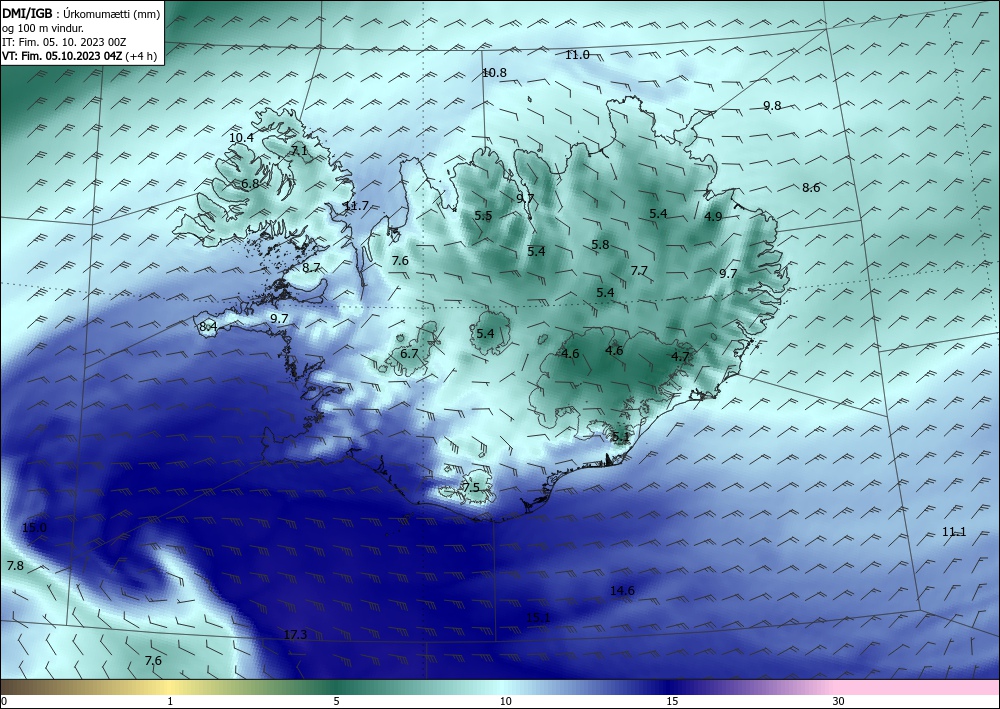The image size is (1000, 709).
Task: Click the 8.4 value at the peninsula tip
Action: click(x=208, y=327)
